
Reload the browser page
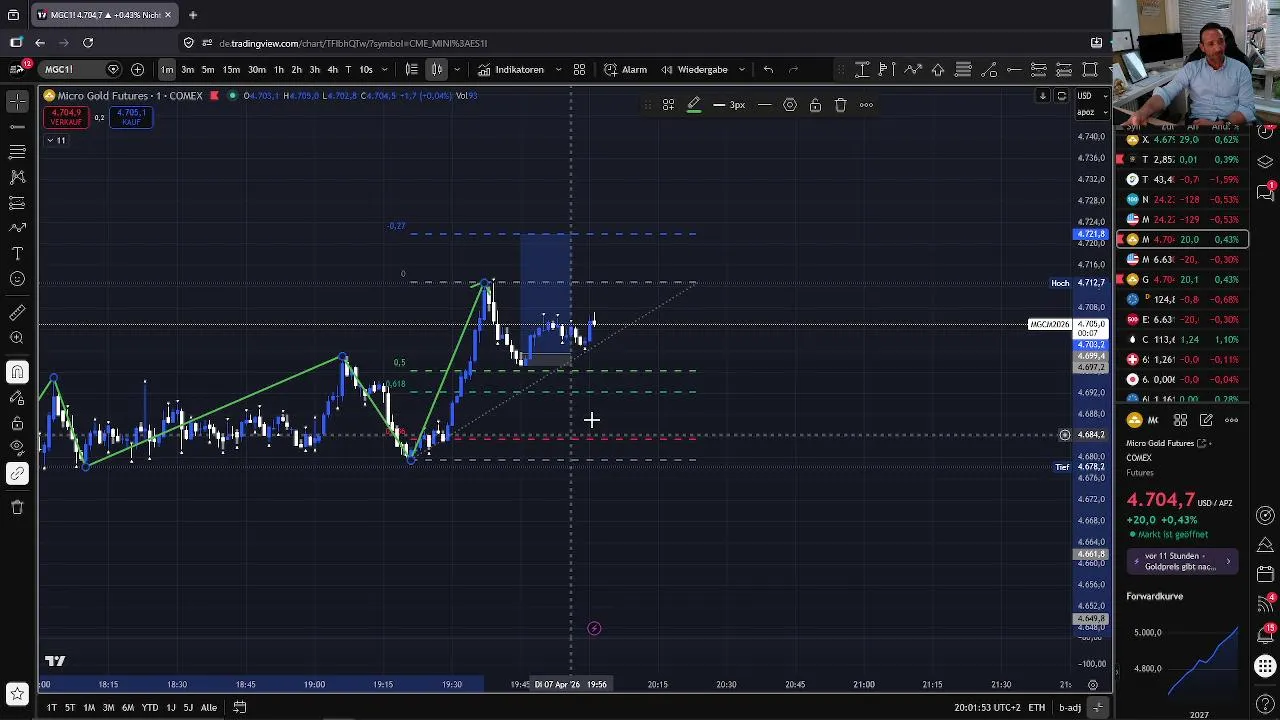point(88,43)
